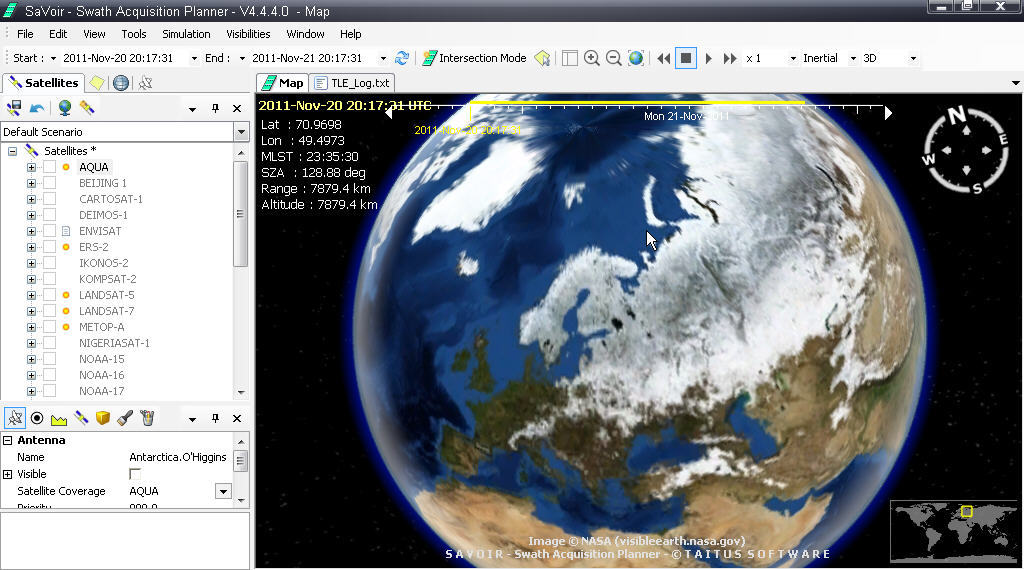Click the refresh time range icon
1024x570 pixels.
402,58
